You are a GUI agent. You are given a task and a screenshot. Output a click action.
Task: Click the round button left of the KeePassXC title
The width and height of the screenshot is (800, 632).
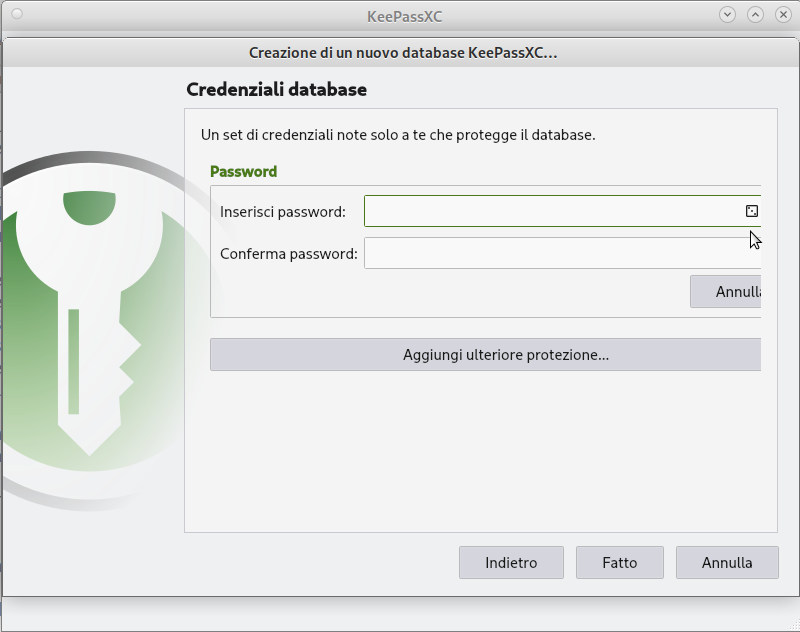point(17,14)
